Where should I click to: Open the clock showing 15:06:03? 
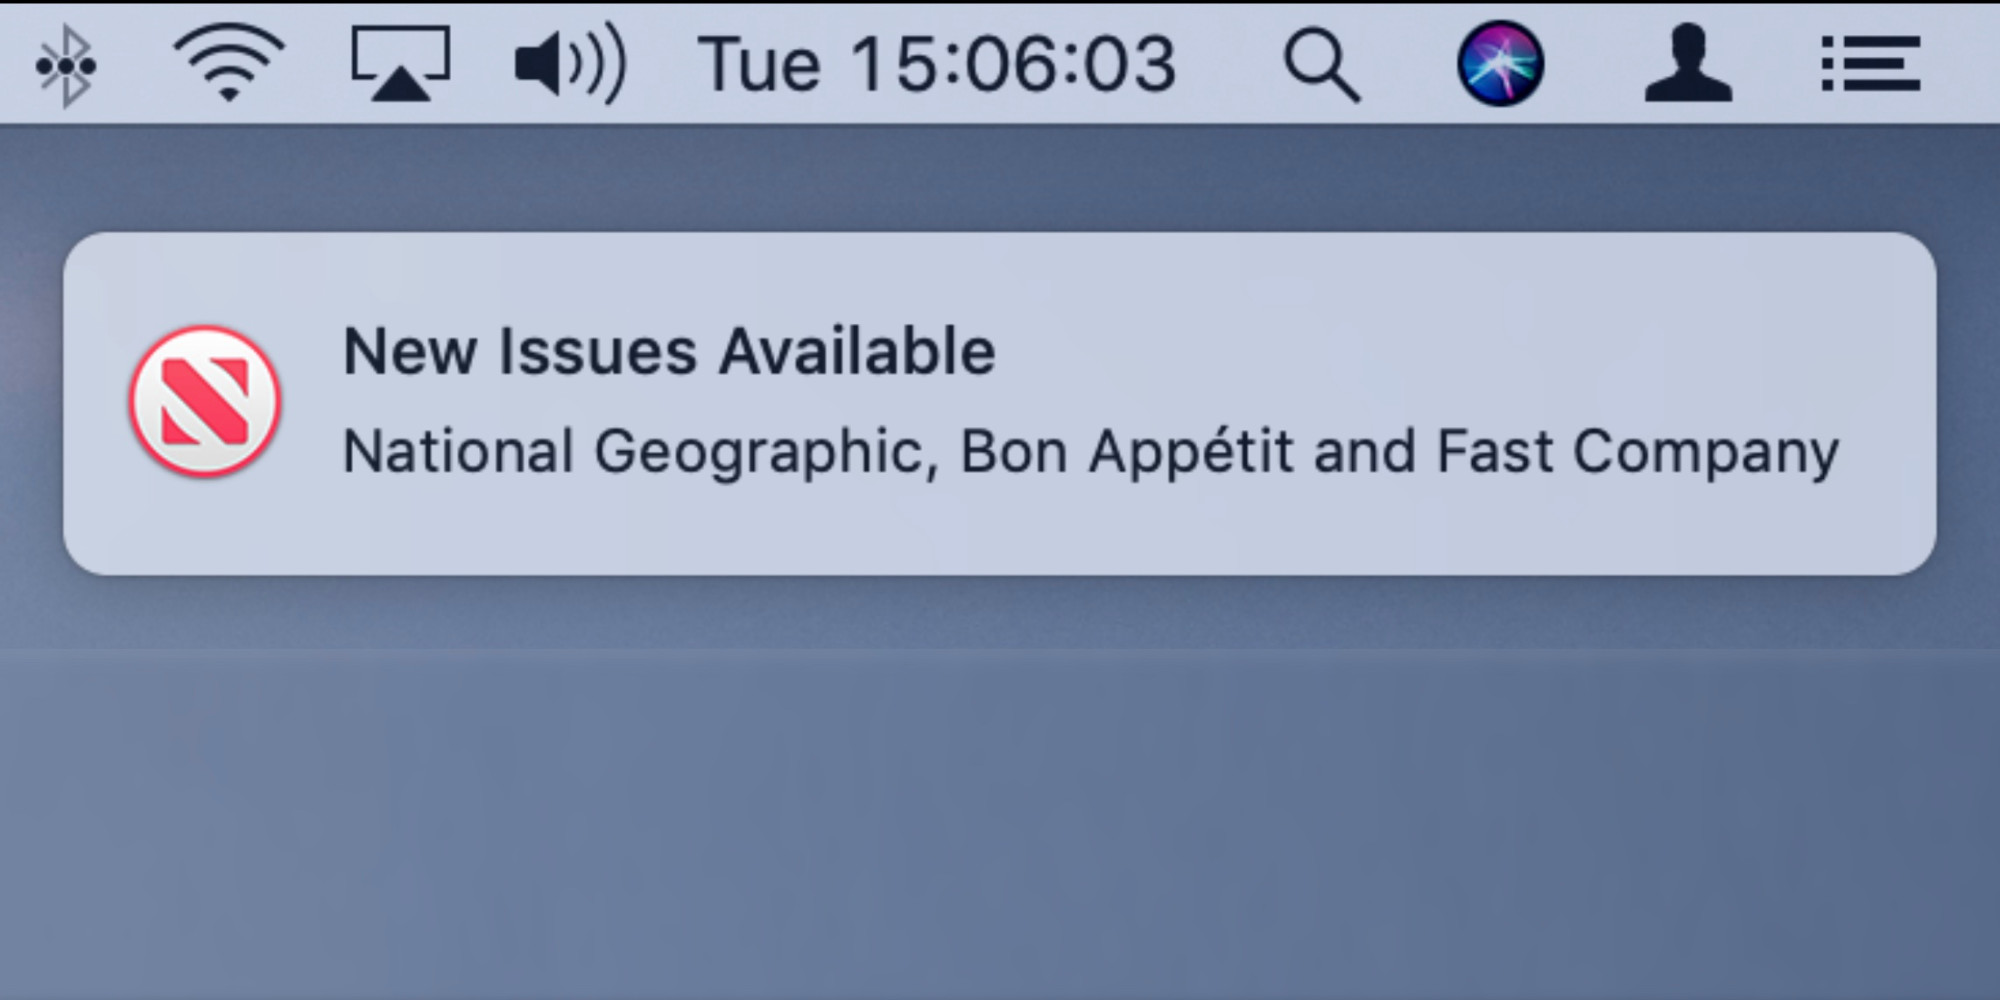(x=1013, y=65)
